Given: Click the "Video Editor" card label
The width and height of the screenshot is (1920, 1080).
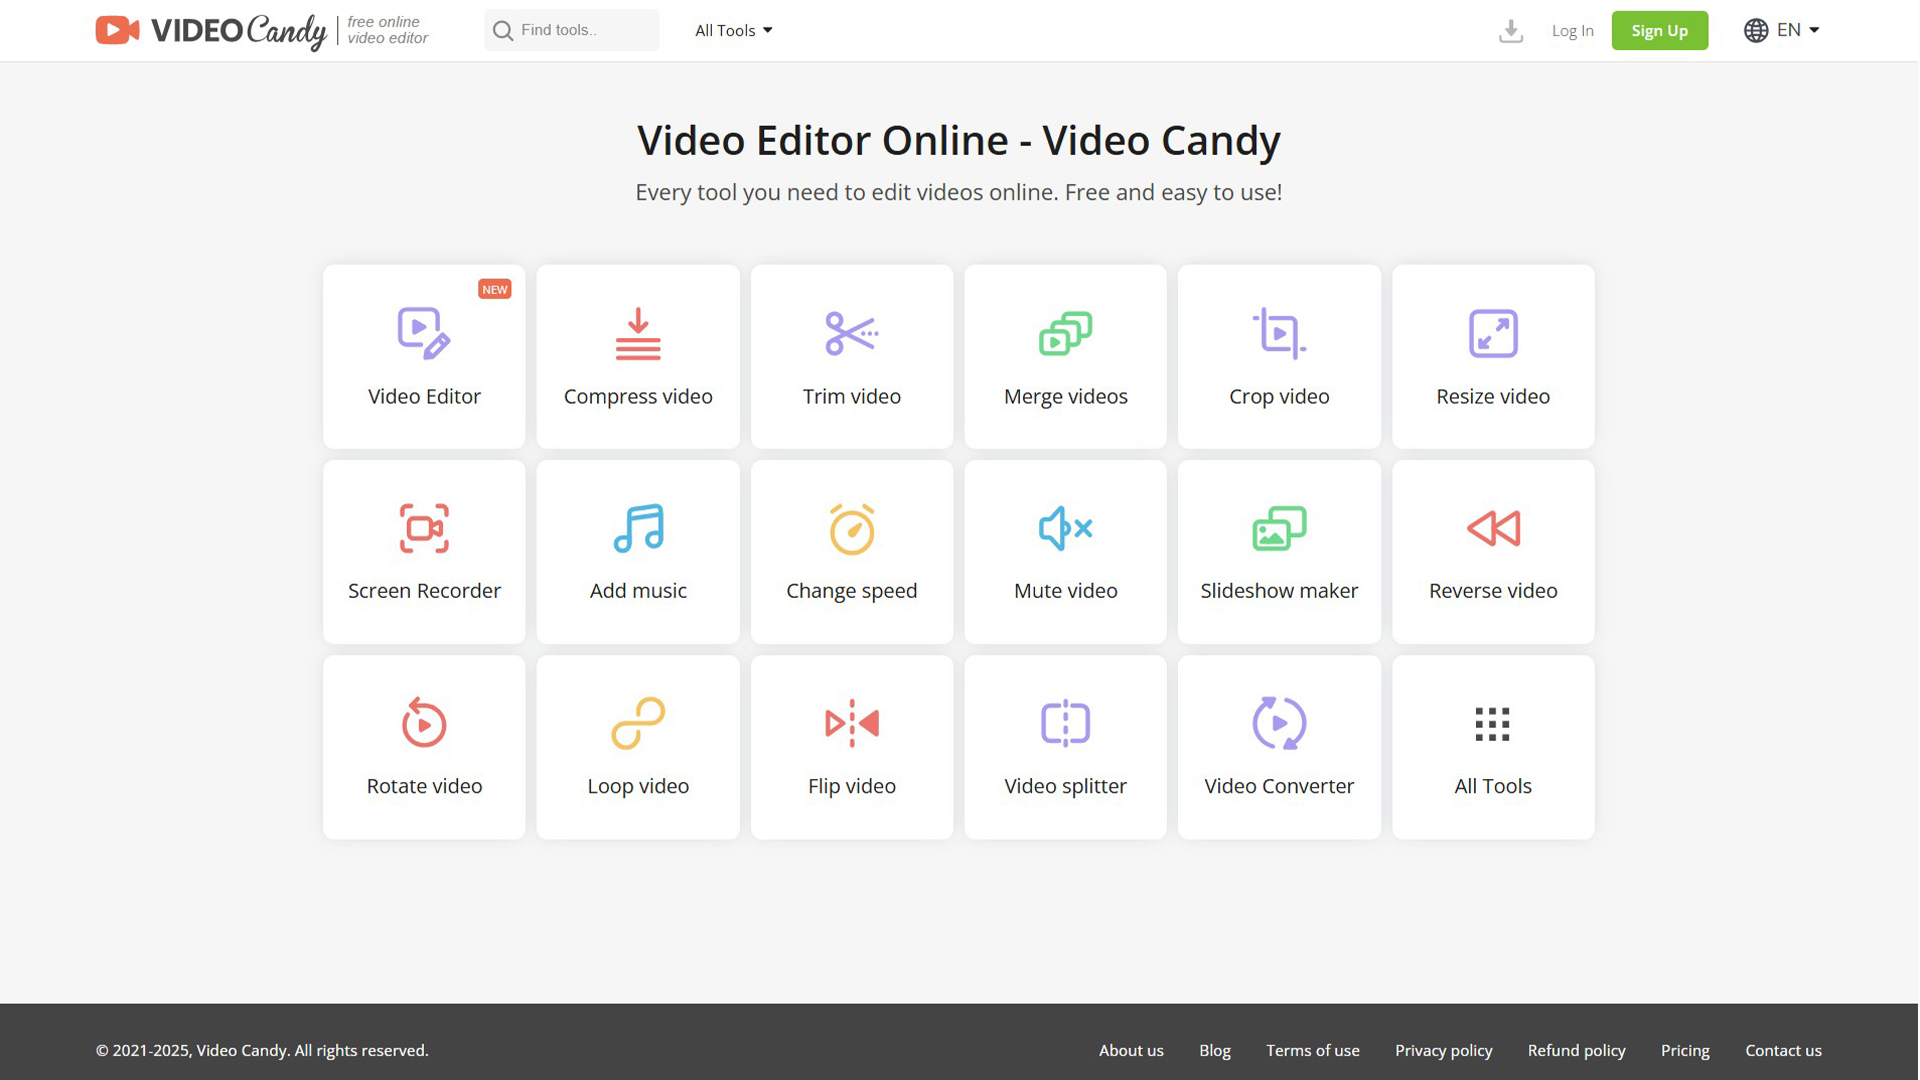Looking at the screenshot, I should (x=424, y=396).
